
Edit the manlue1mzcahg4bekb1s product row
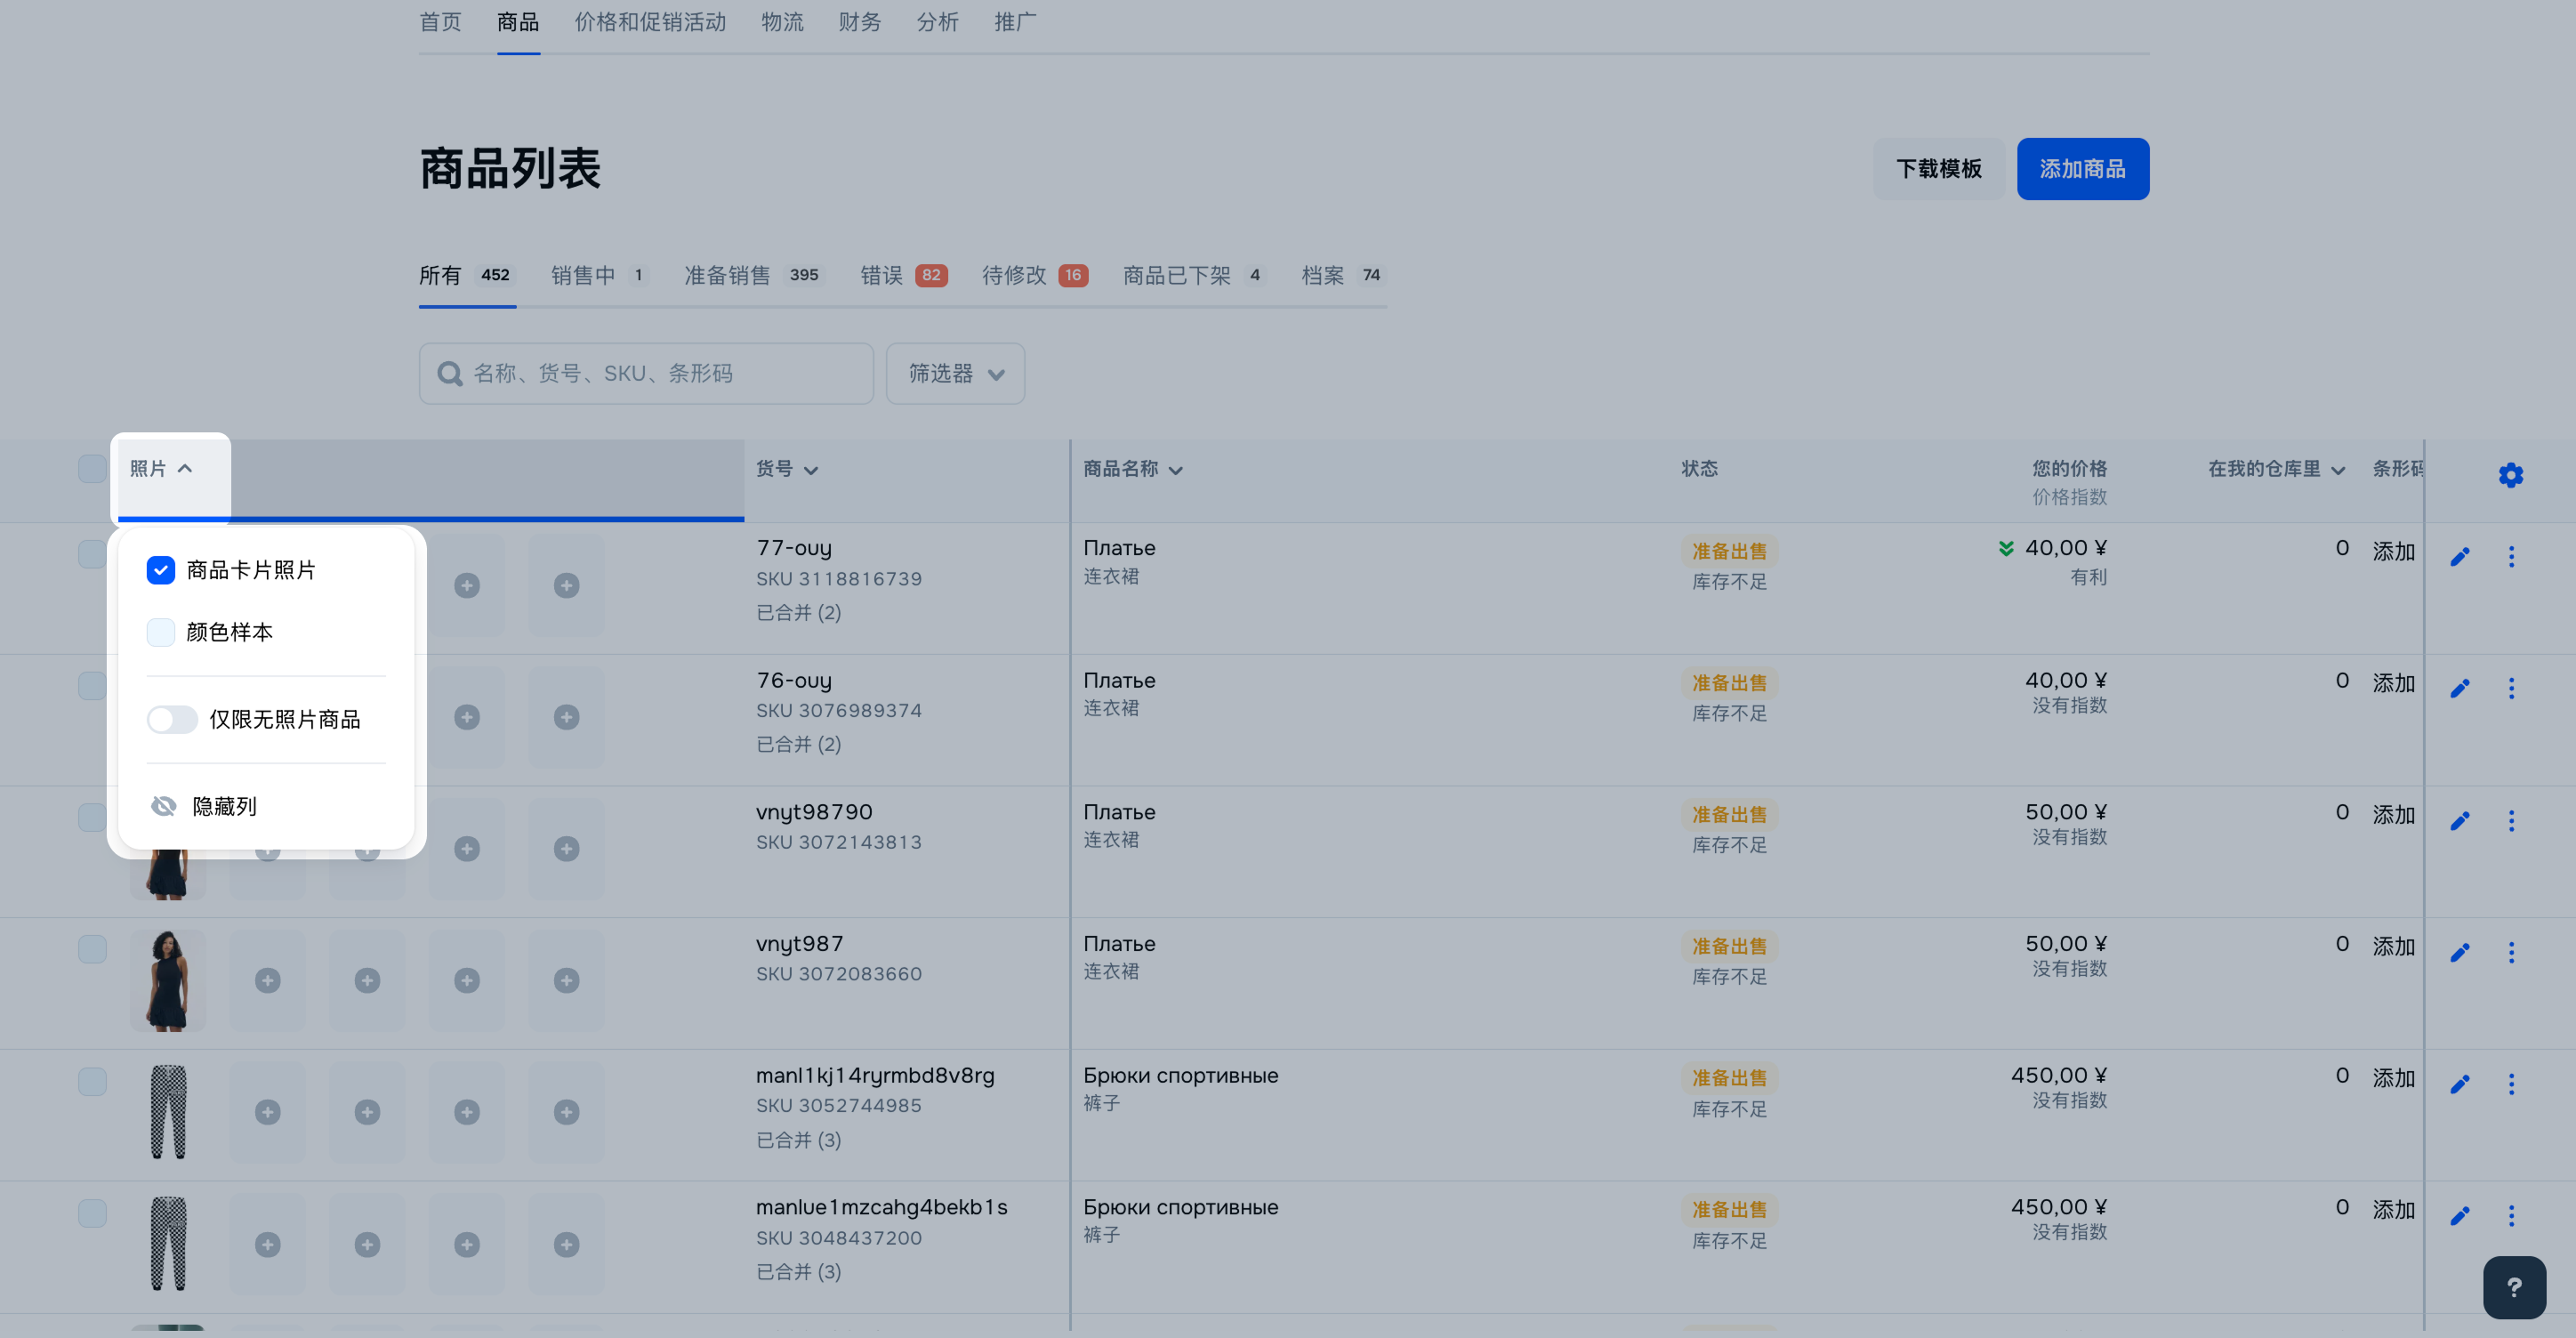(2459, 1216)
